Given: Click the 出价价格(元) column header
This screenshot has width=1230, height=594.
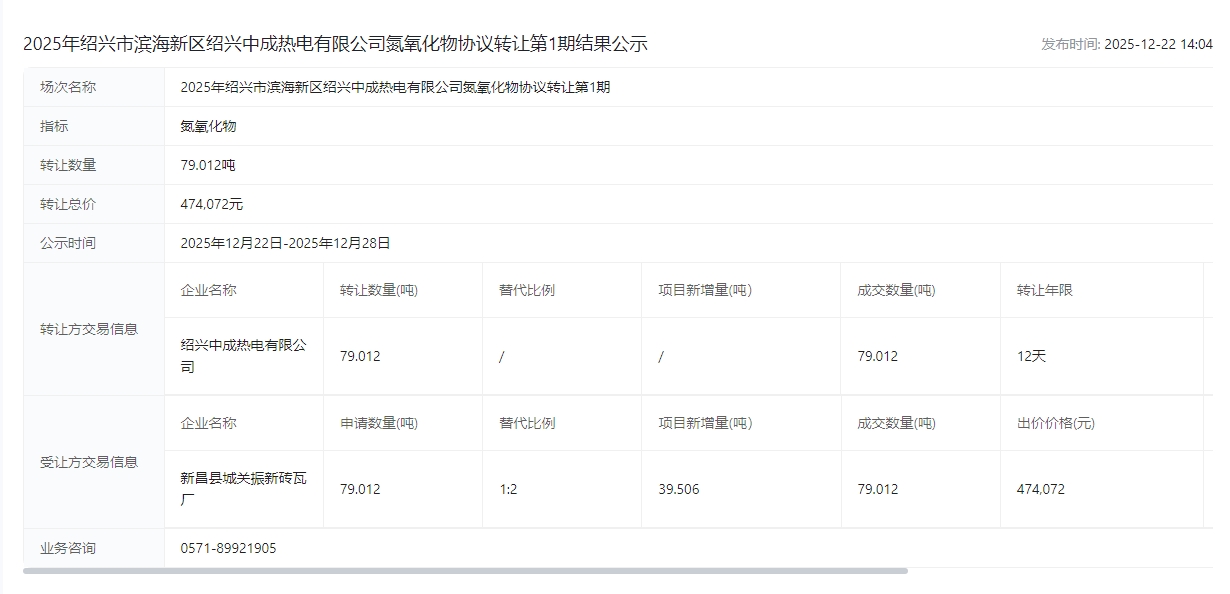Looking at the screenshot, I should (1055, 423).
